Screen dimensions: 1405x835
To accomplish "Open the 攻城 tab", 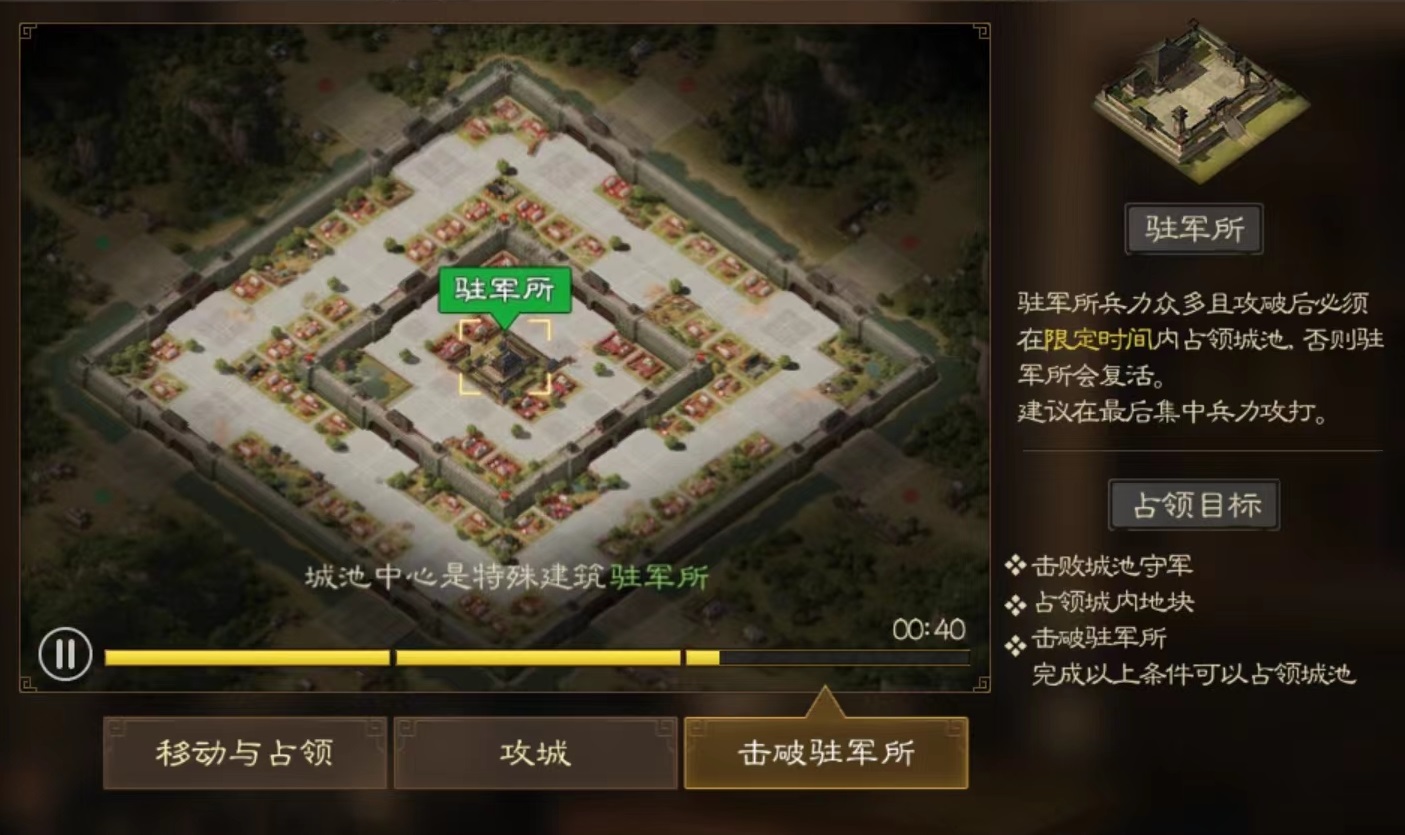I will click(x=535, y=753).
